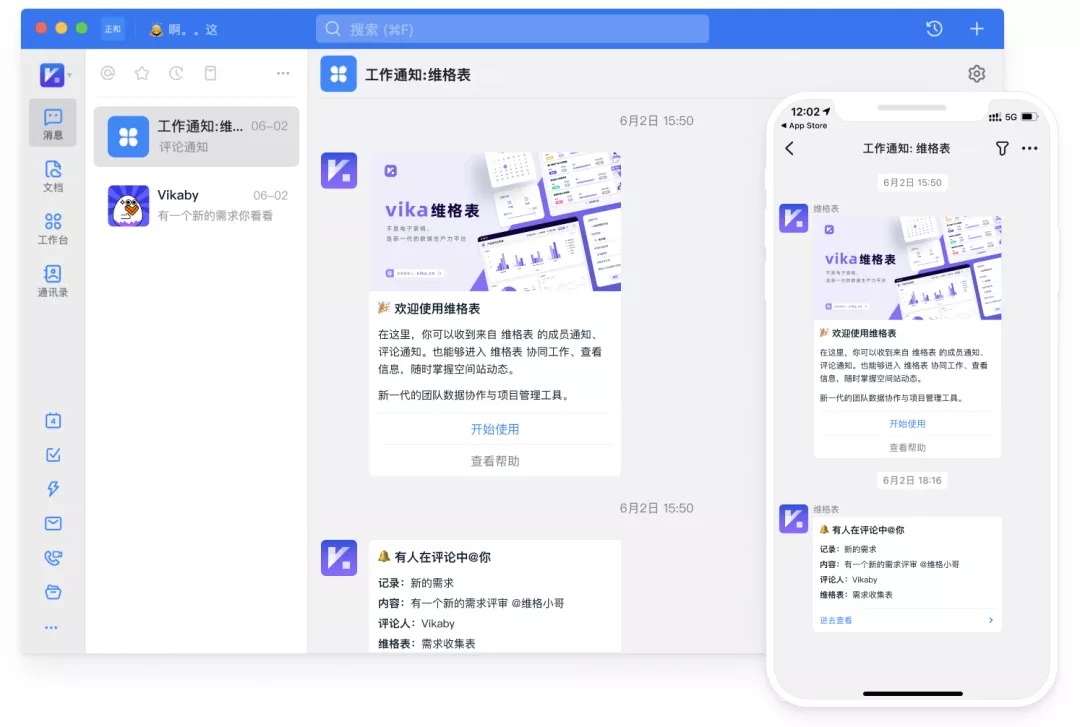This screenshot has width=1080, height=727.
Task: Click the plus icon in title bar
Action: tap(977, 29)
